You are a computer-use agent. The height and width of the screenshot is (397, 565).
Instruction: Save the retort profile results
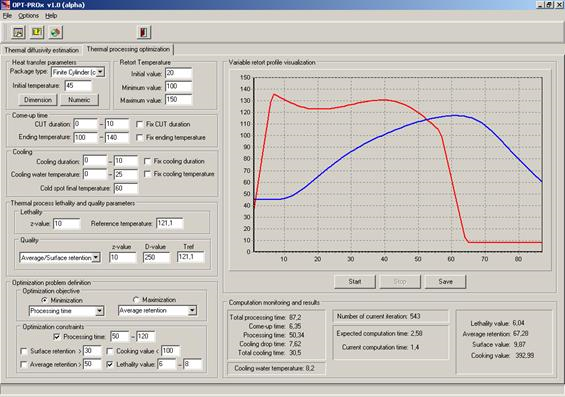[x=445, y=282]
